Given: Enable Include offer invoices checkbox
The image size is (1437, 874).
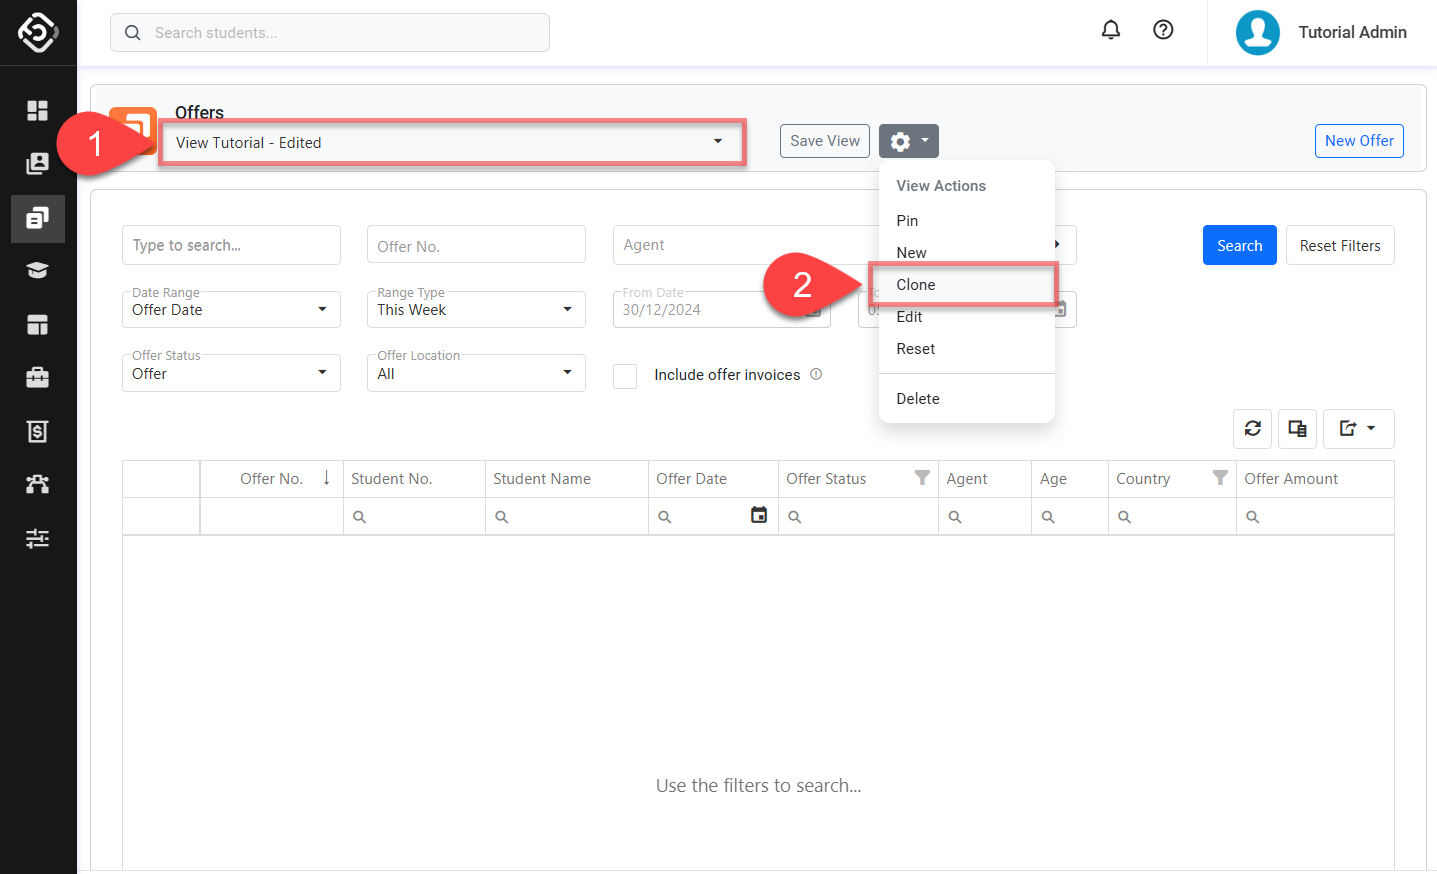Looking at the screenshot, I should click(625, 376).
